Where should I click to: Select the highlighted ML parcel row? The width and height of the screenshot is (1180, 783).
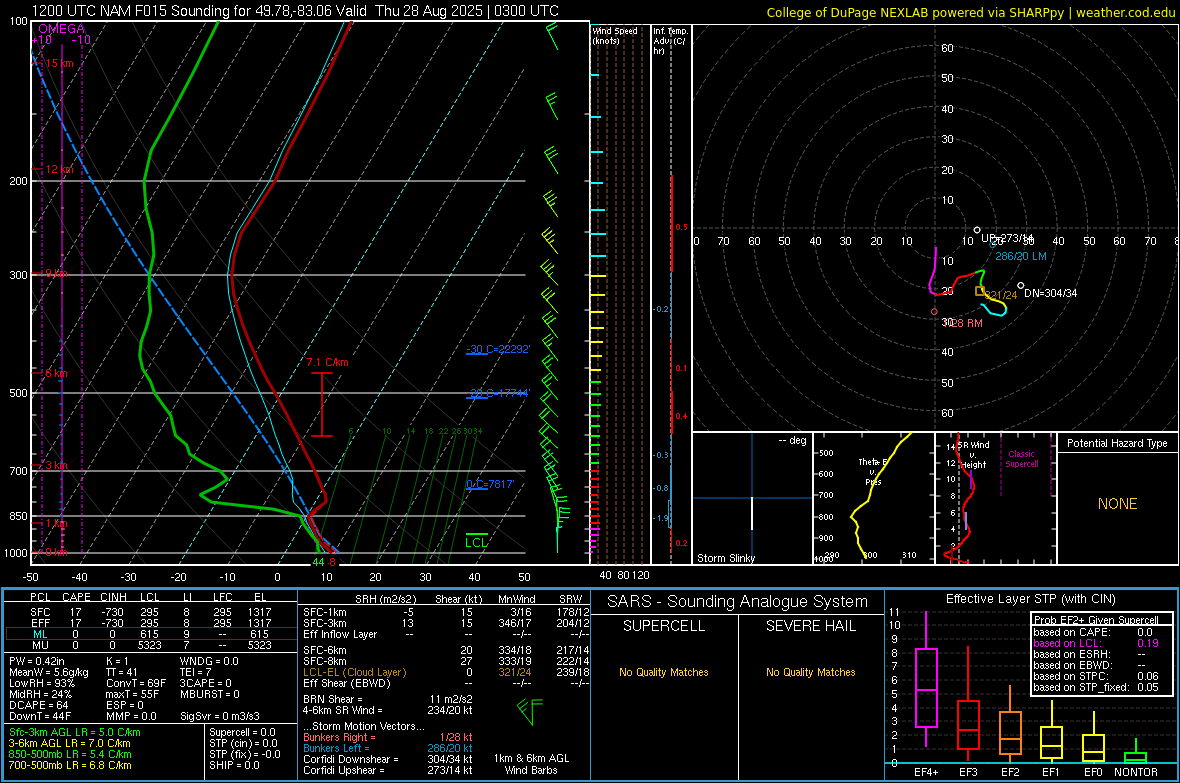(150, 634)
